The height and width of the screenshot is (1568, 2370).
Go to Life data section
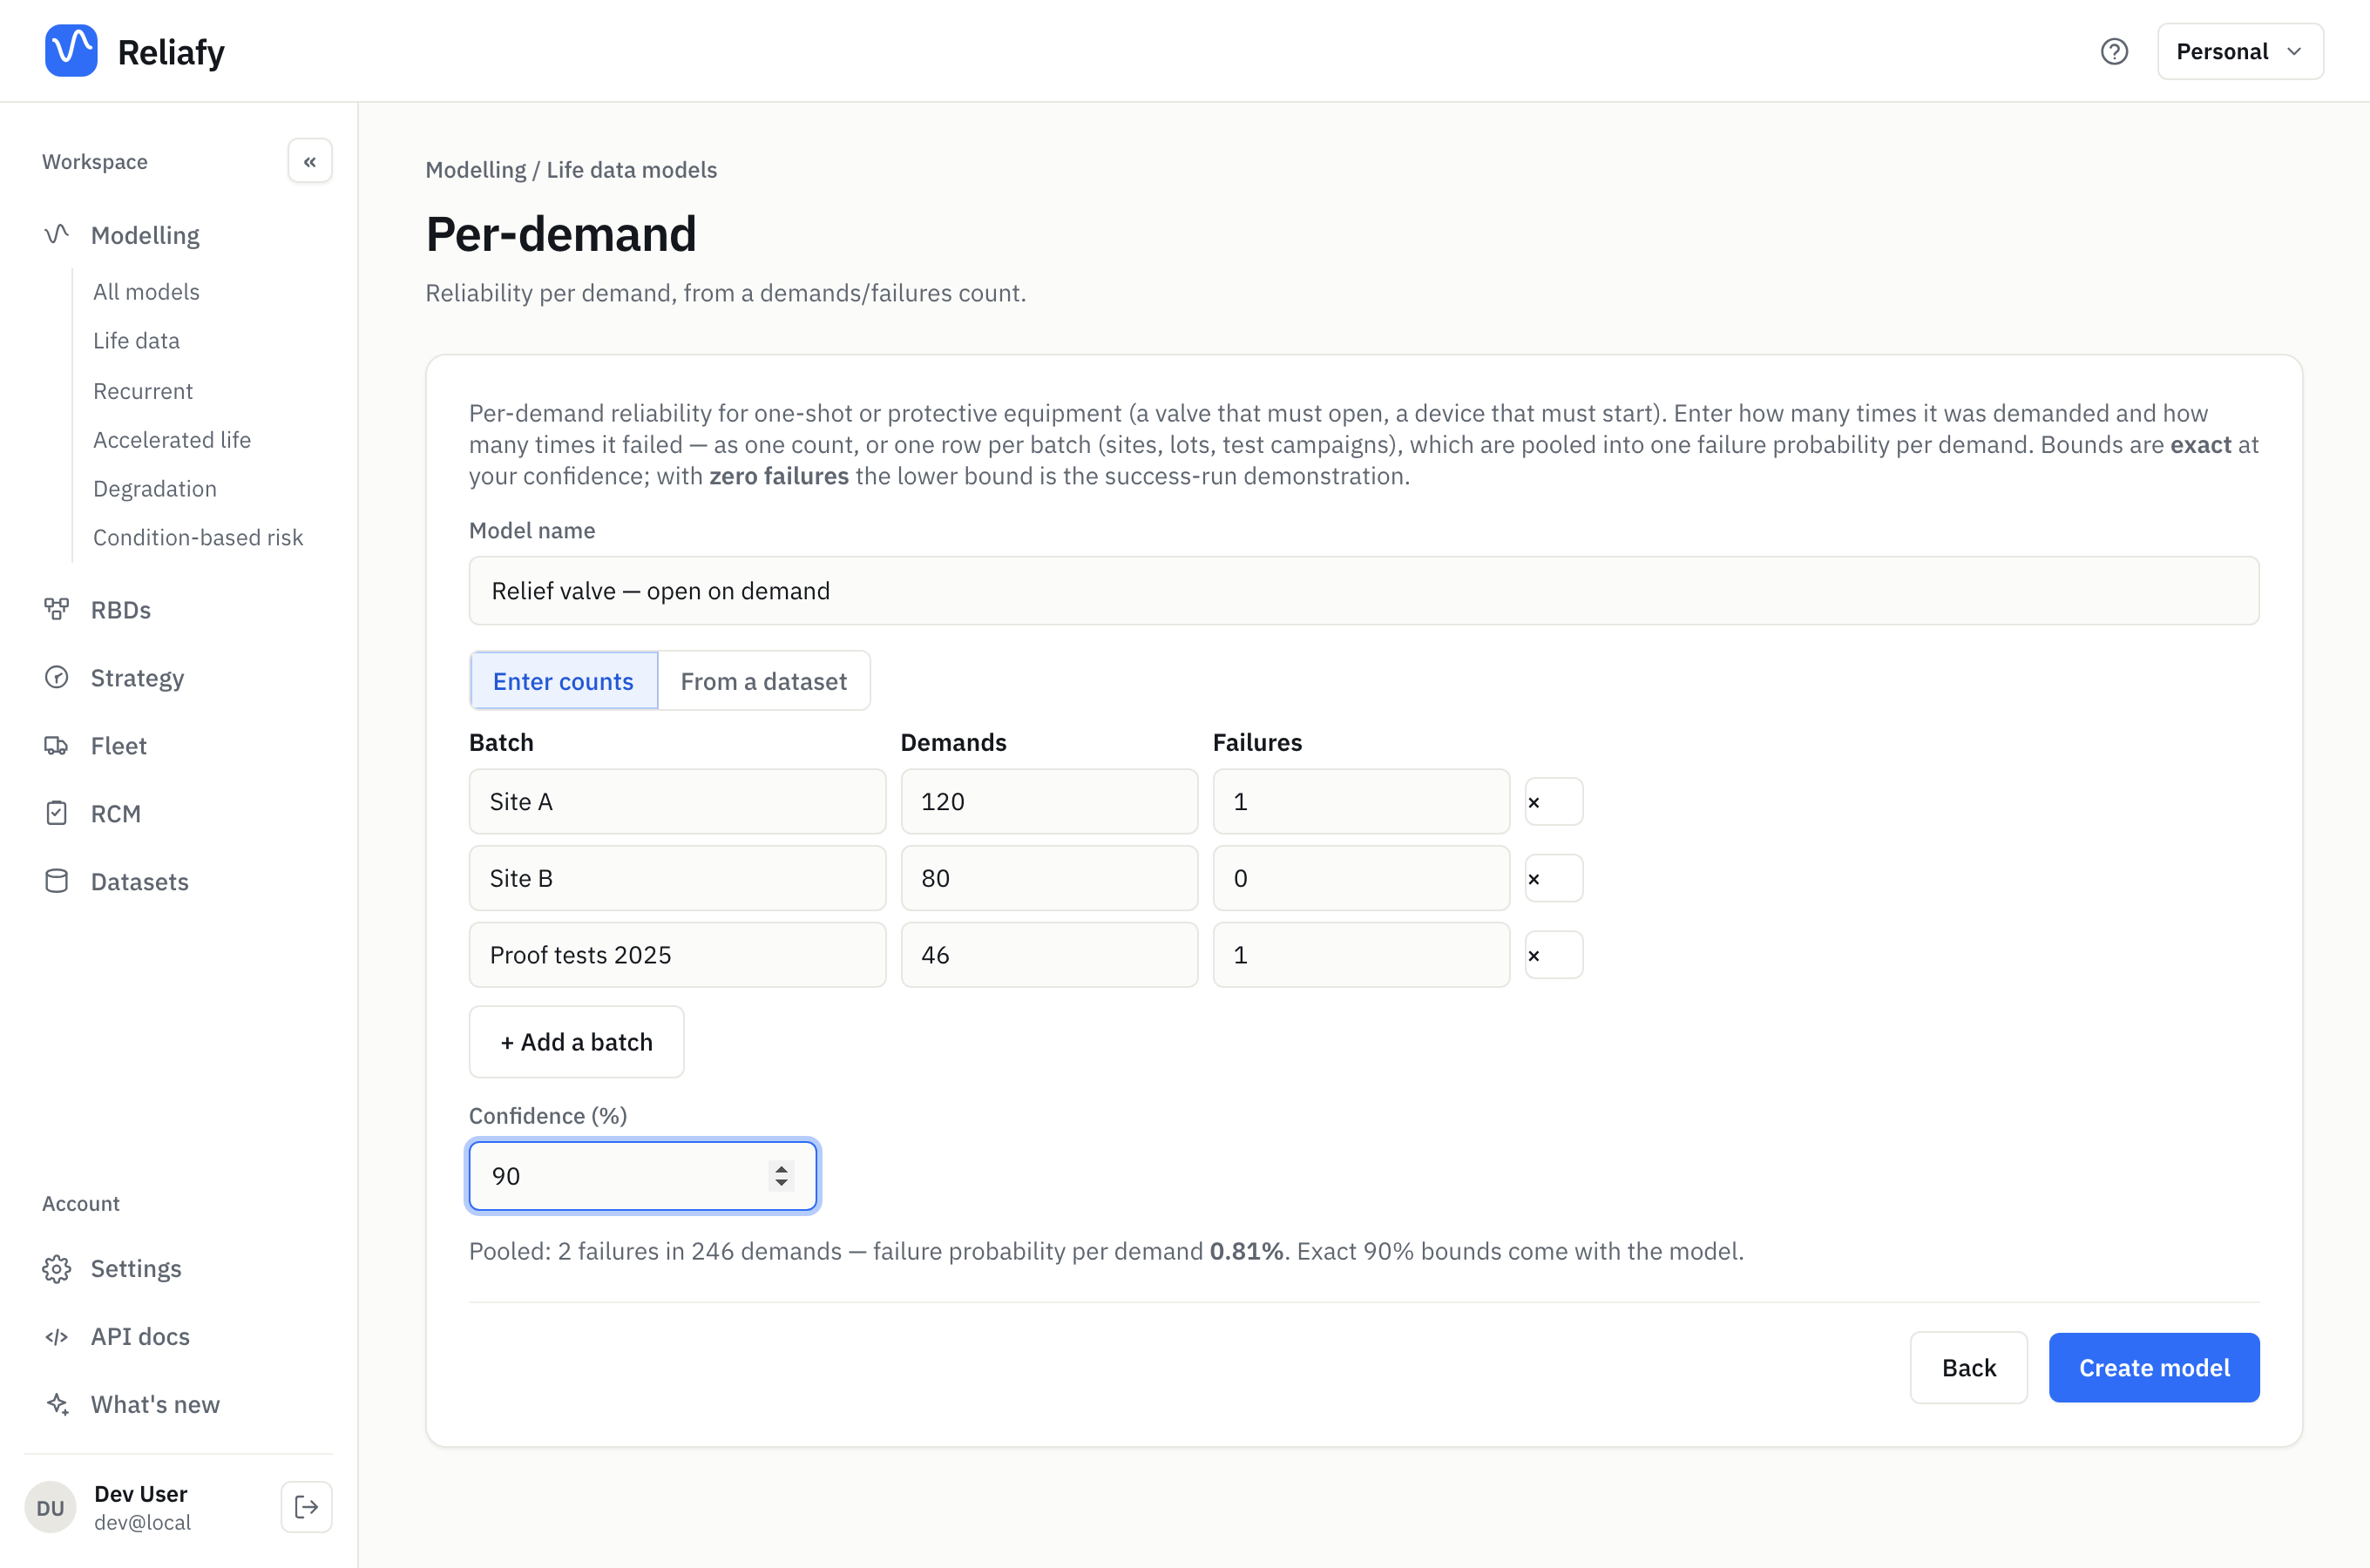tap(136, 340)
